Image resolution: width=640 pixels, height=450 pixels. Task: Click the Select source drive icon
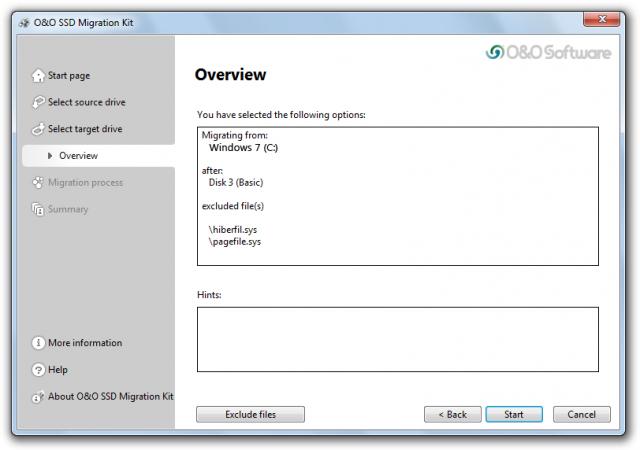38,102
